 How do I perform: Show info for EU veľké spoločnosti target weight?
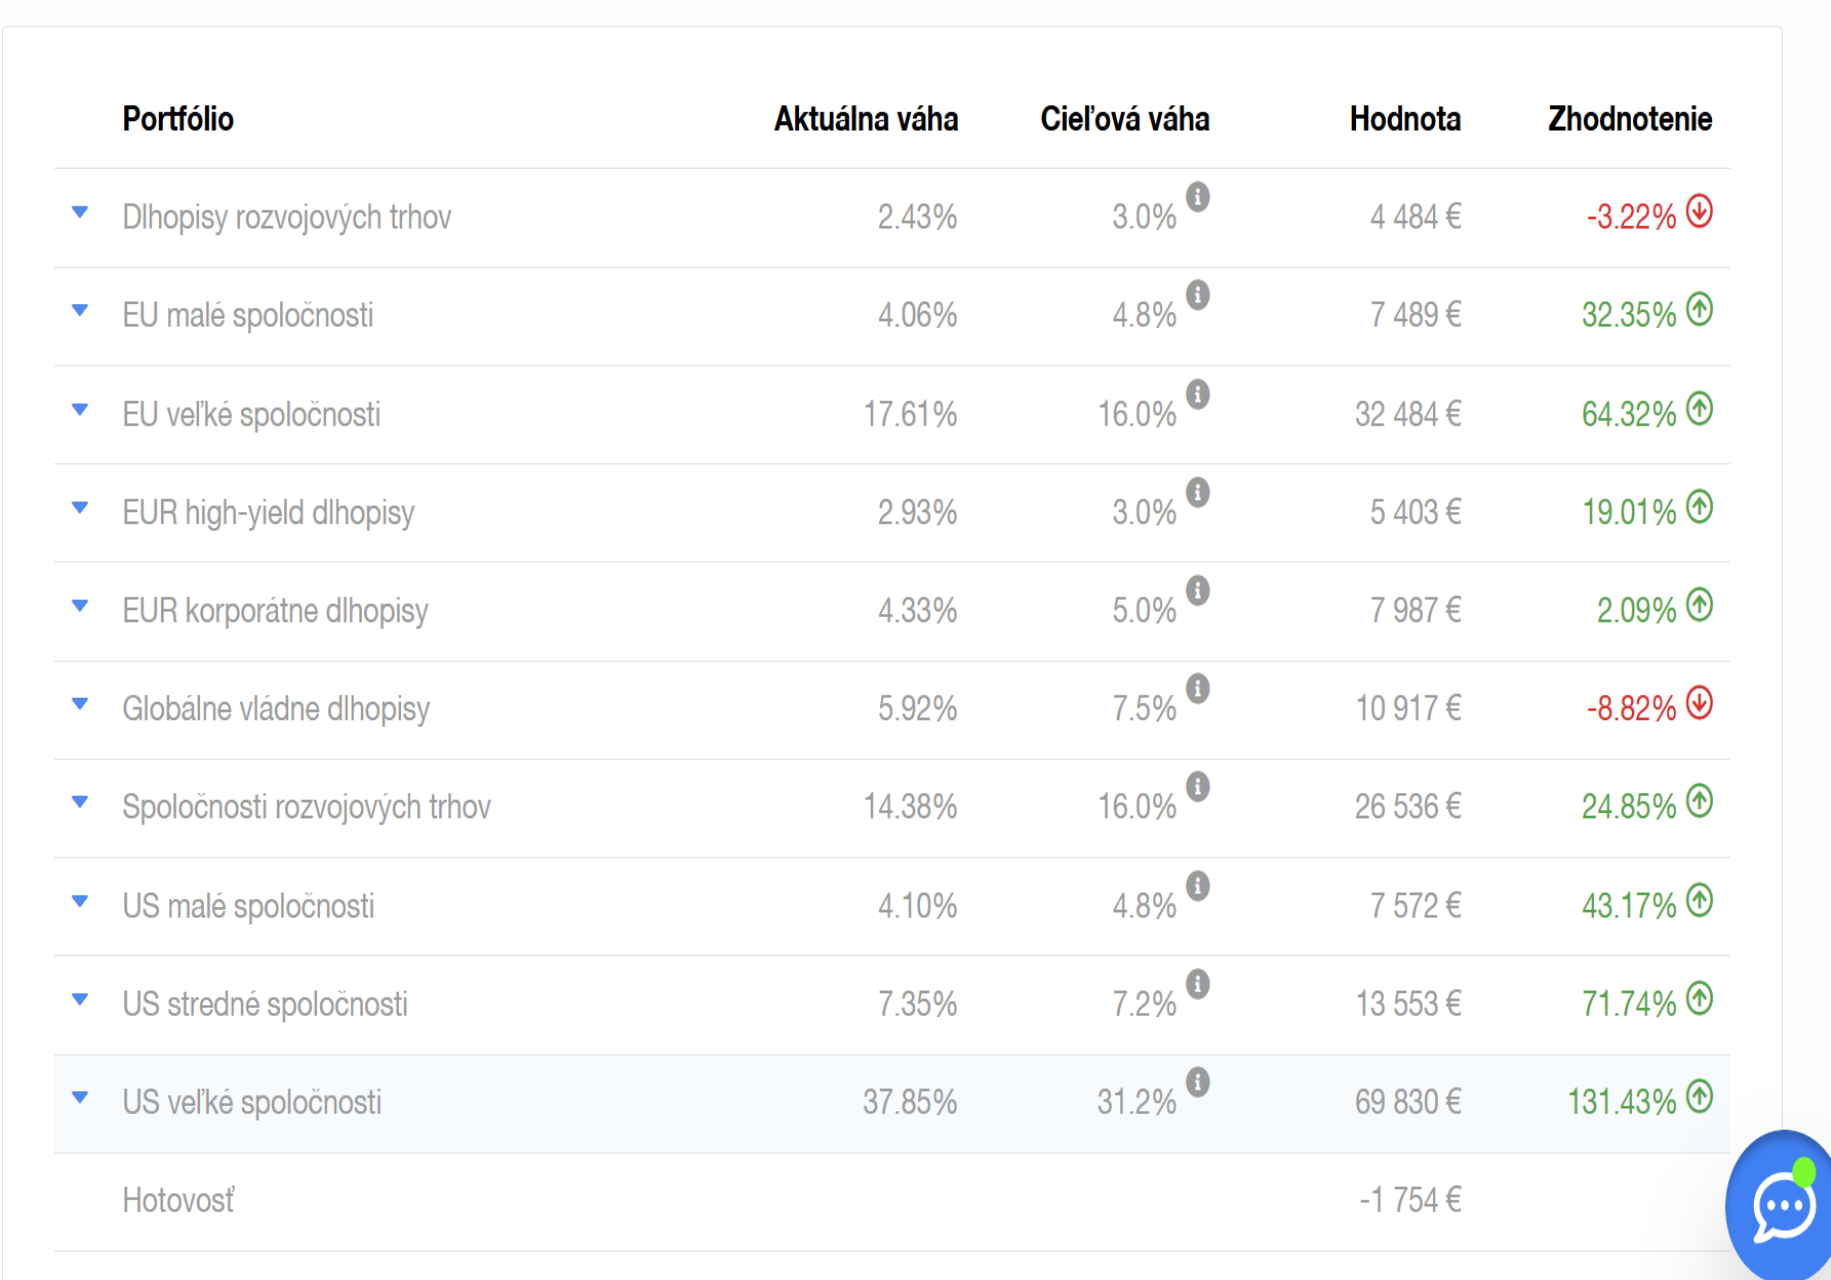pos(1197,394)
